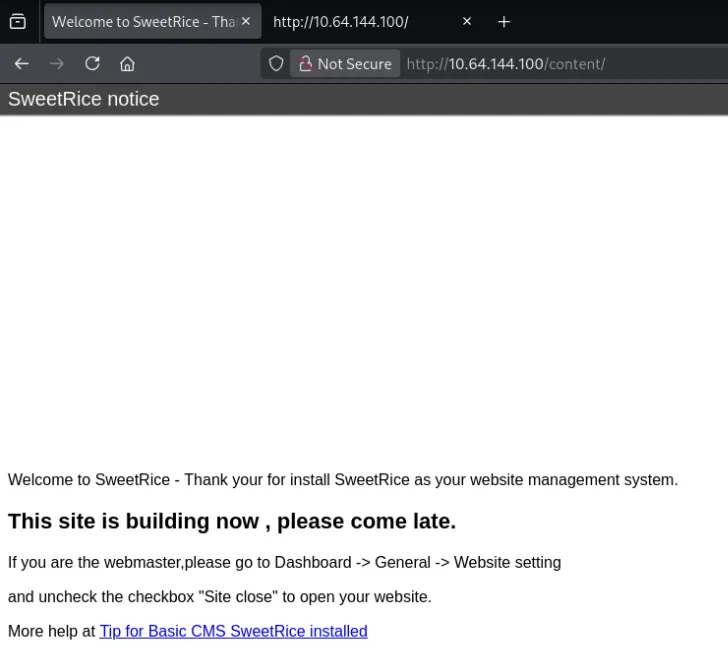Switch to the http://10.64.144.100/ tab
Image resolution: width=728 pixels, height=670 pixels.
(341, 21)
